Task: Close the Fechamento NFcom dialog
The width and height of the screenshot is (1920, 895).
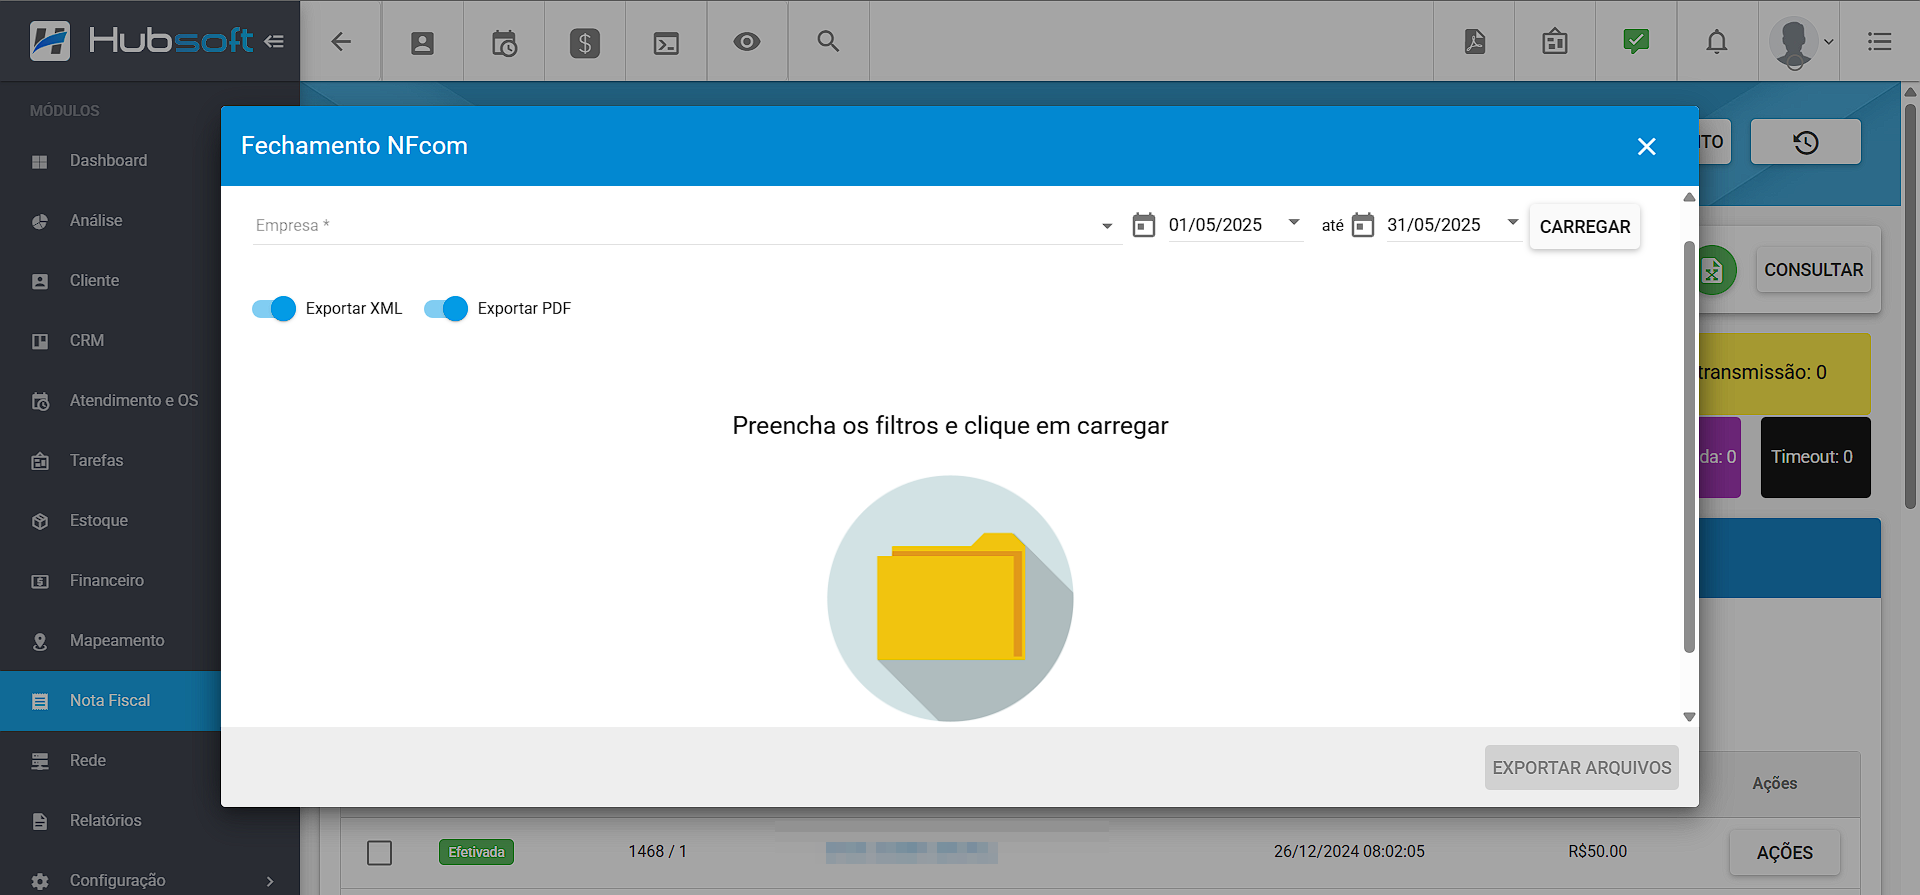Action: [x=1647, y=146]
